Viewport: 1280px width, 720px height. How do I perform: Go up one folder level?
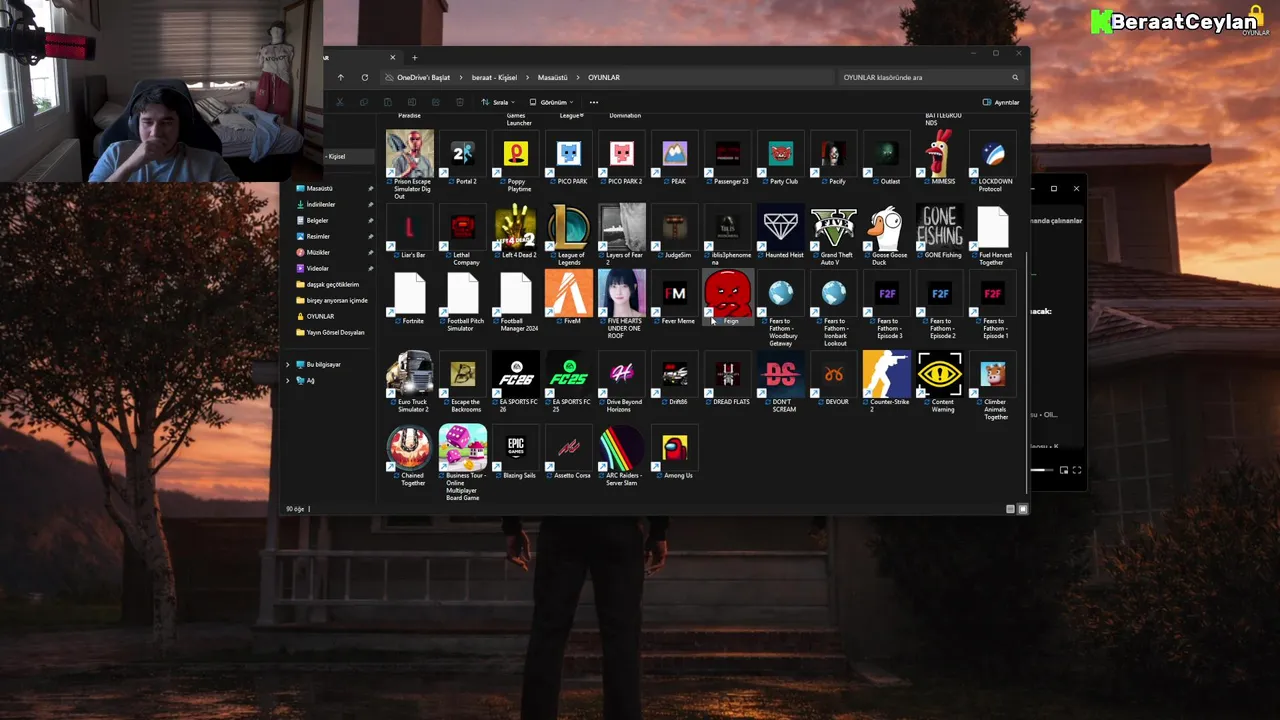click(x=340, y=77)
